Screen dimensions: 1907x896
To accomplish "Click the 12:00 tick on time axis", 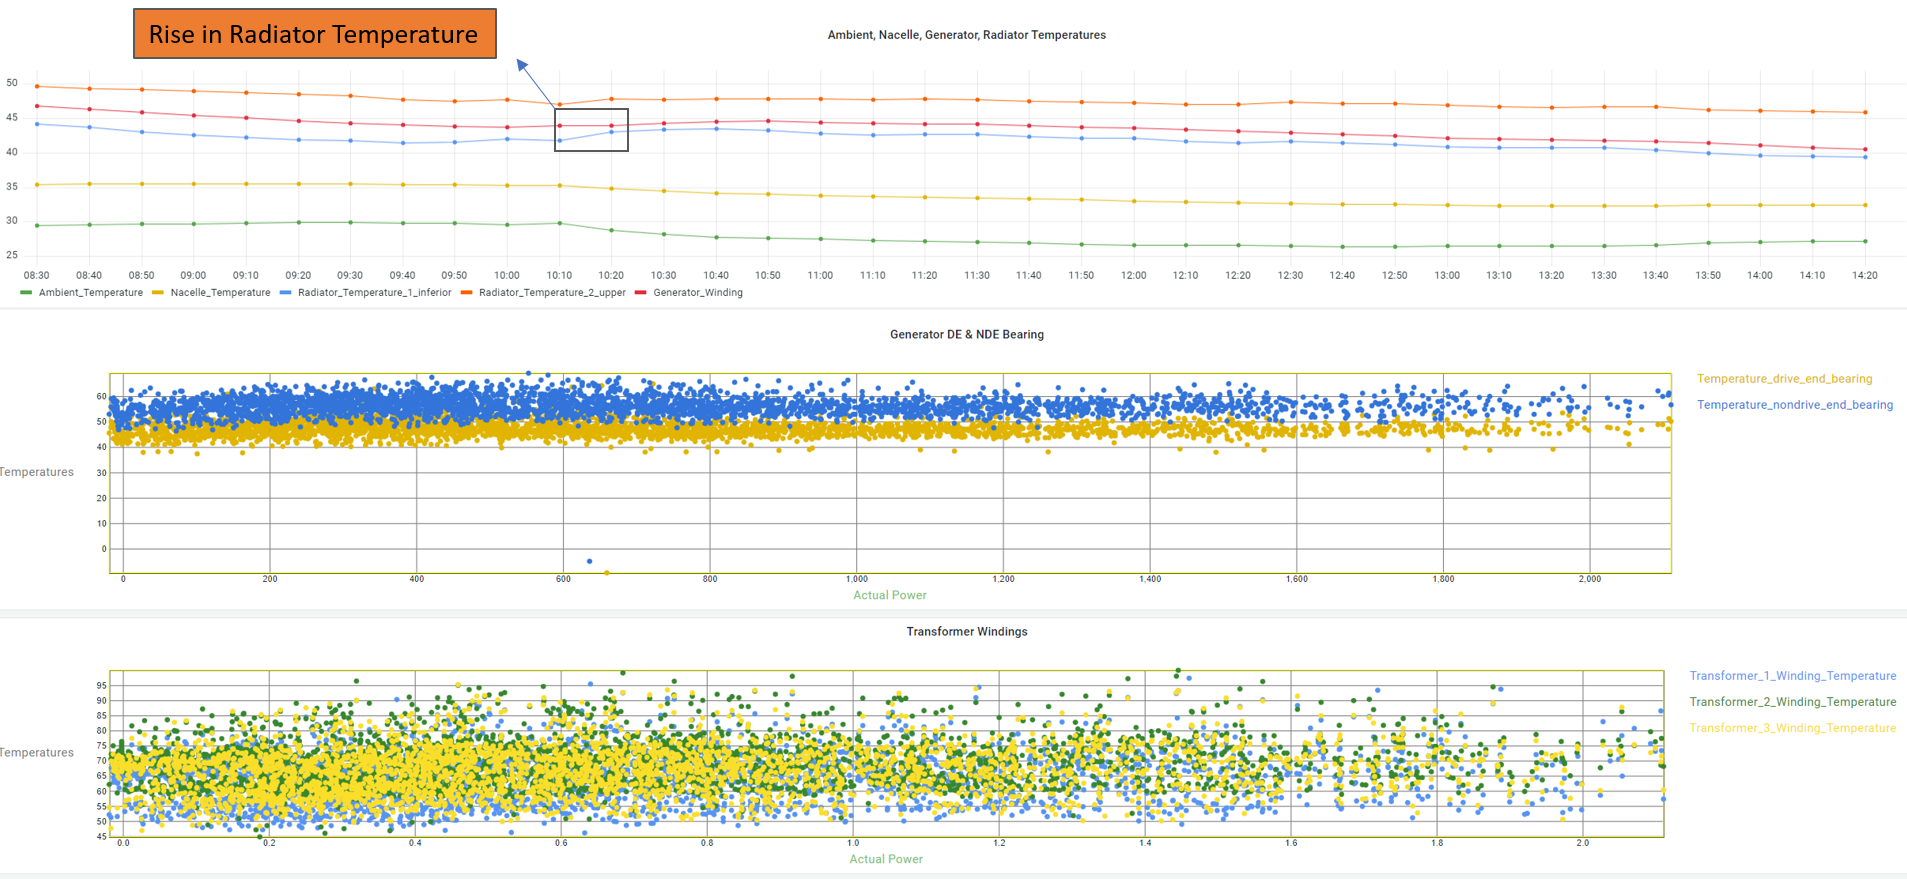I will [x=1133, y=275].
